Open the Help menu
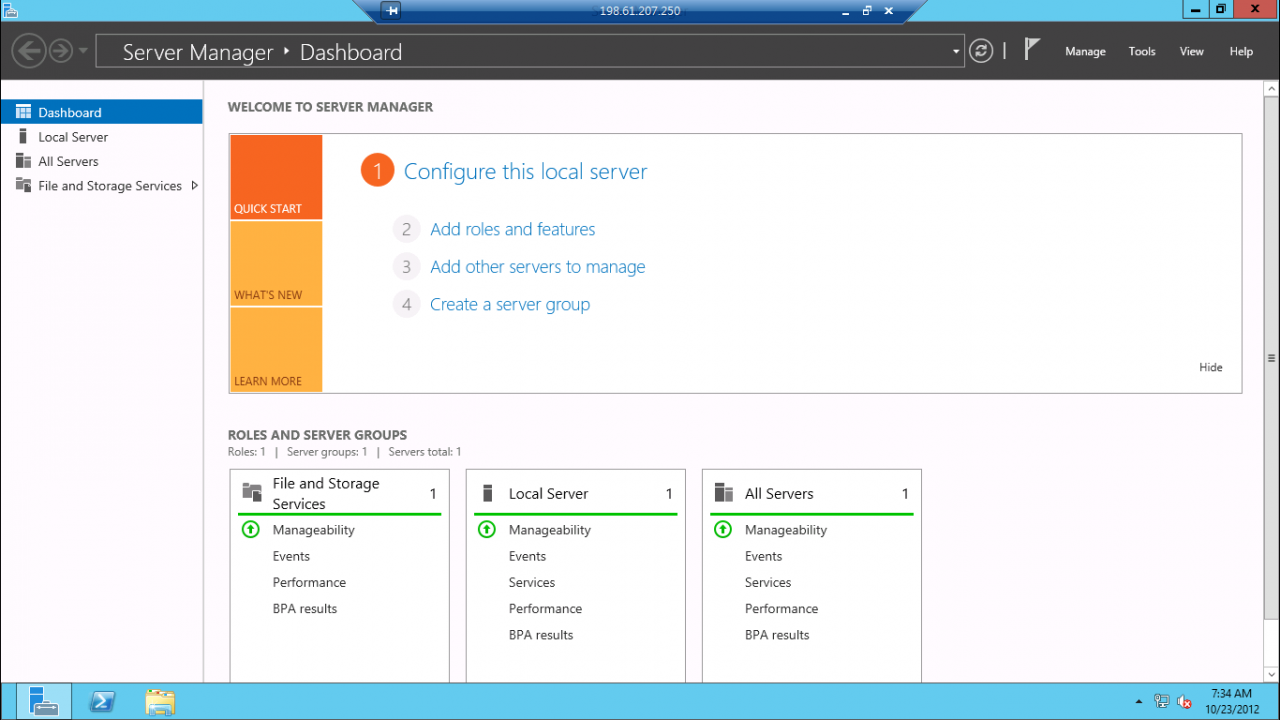 click(1241, 52)
